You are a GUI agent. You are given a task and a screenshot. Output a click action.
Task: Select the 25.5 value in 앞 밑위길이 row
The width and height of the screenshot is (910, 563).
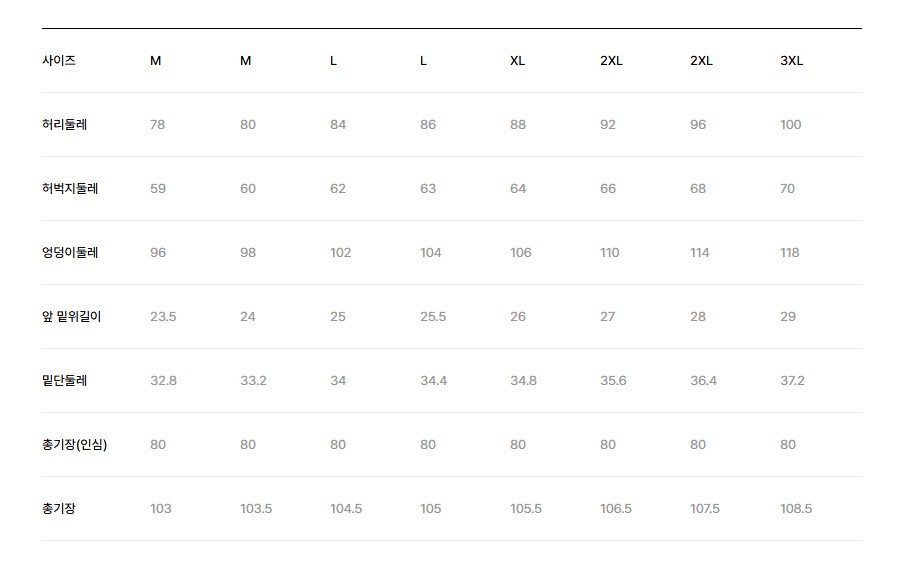(x=433, y=317)
